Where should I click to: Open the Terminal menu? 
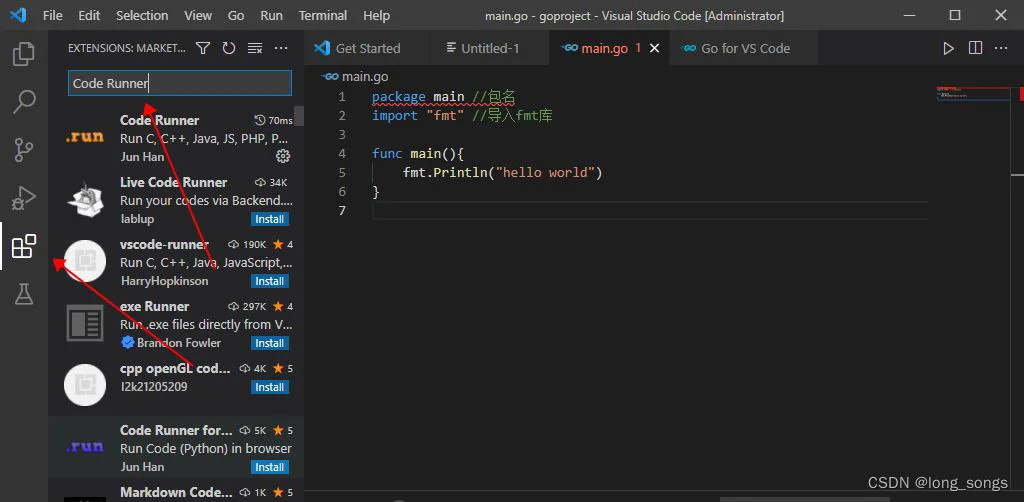coord(323,15)
